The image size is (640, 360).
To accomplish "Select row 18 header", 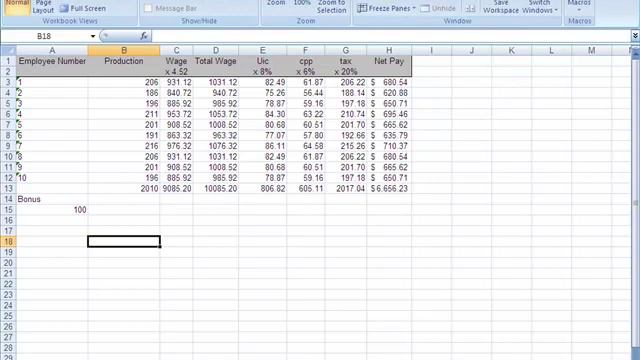I will (8, 242).
